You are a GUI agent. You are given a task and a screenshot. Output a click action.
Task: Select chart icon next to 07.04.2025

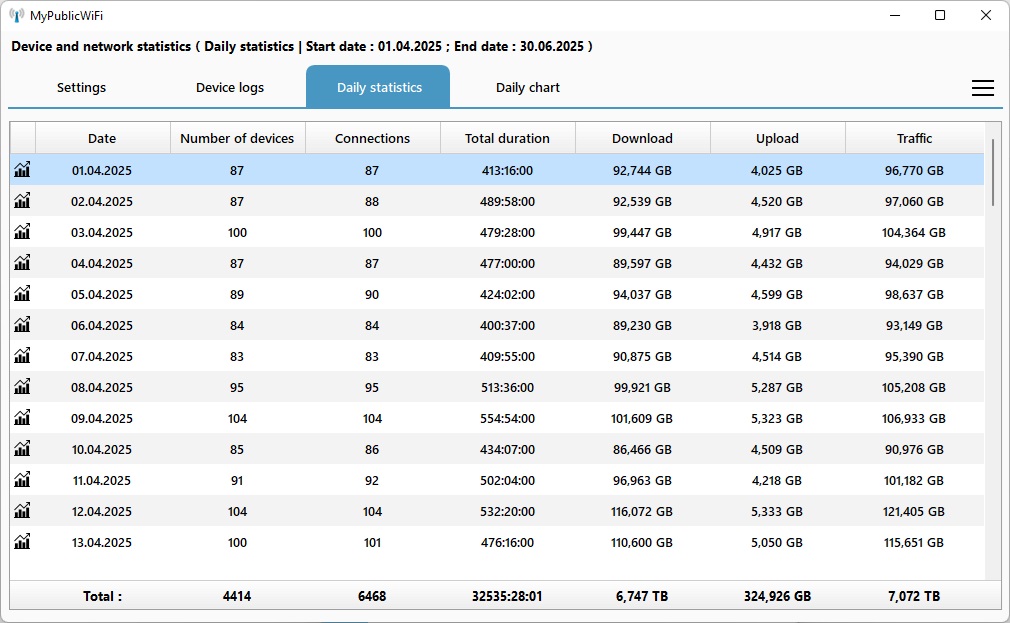(22, 356)
